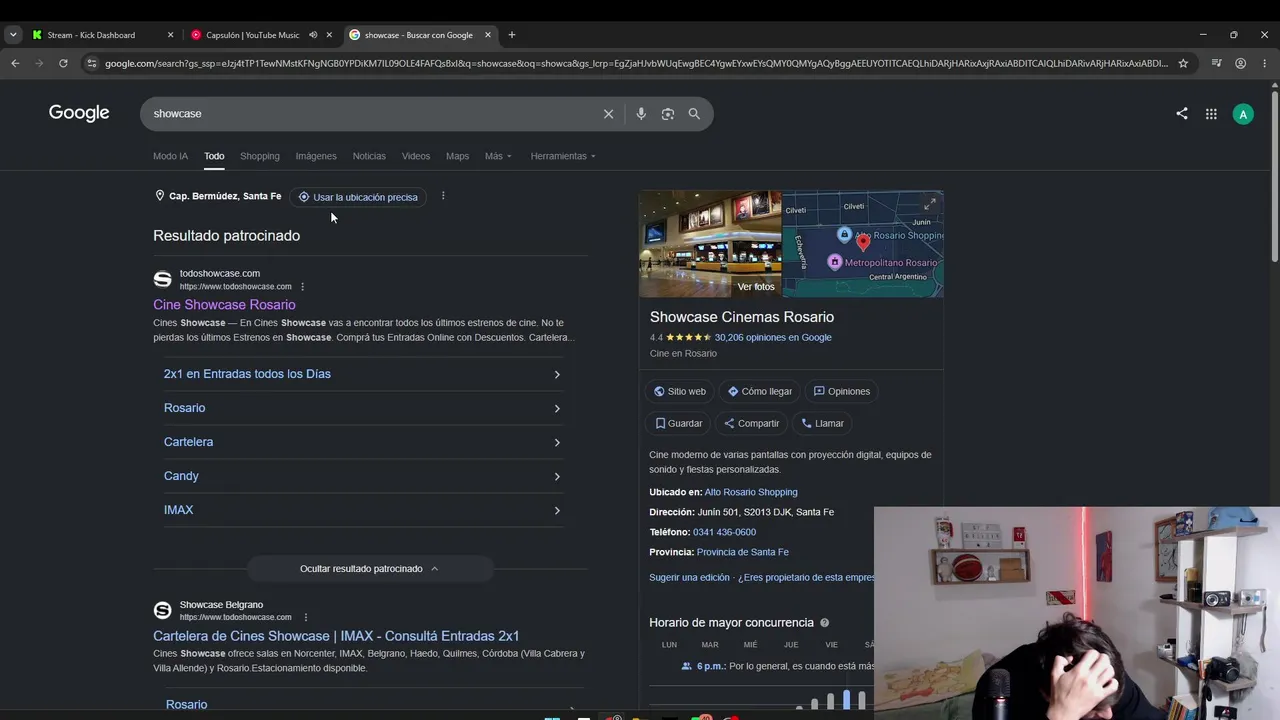Close the Stream - Kick Dashboard tab
This screenshot has height=720, width=1280.
(170, 35)
